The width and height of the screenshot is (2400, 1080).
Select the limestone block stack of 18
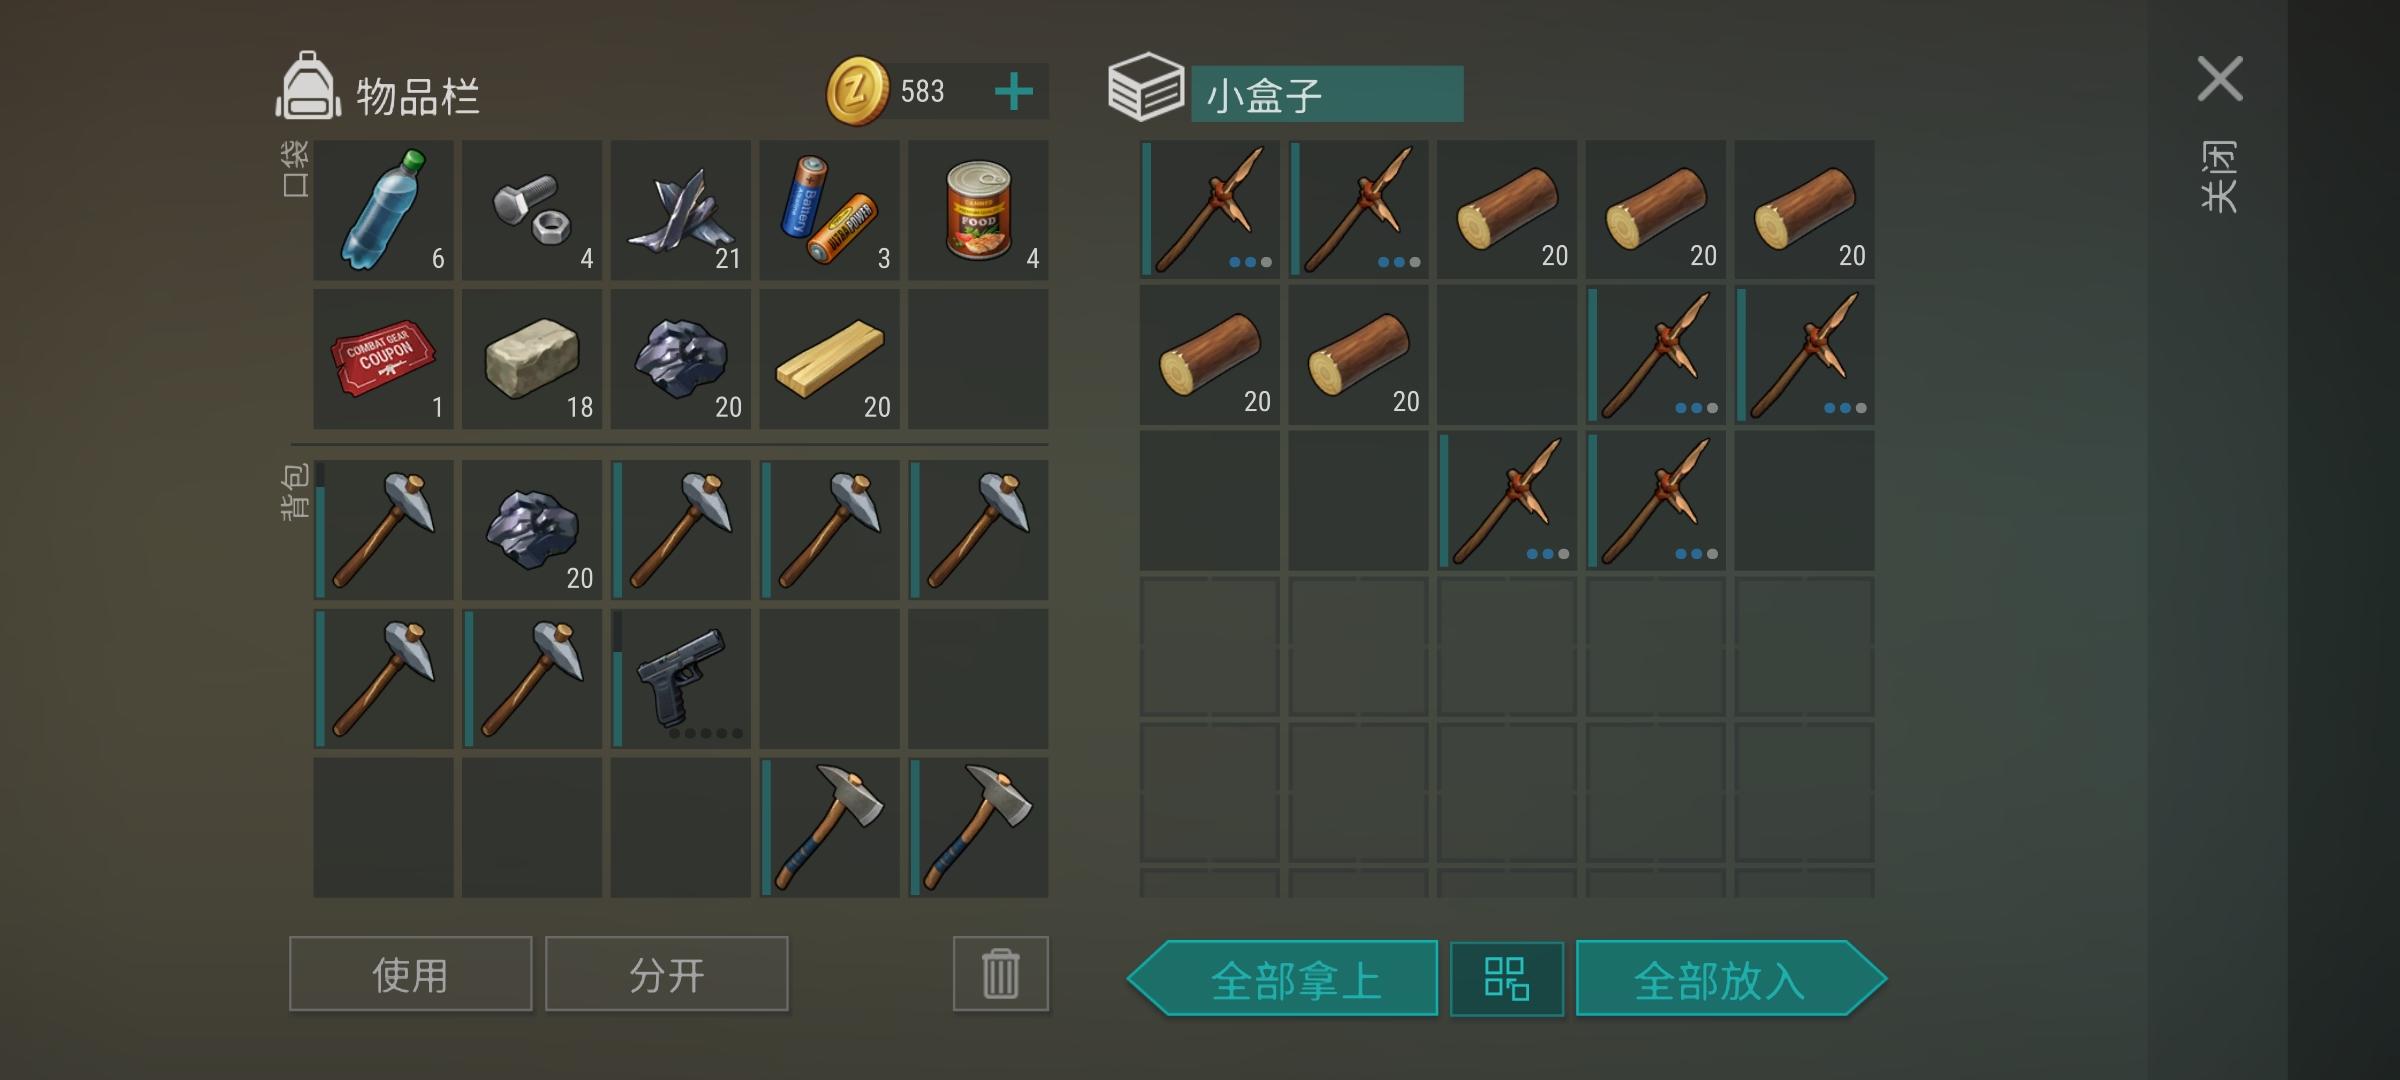tap(532, 359)
